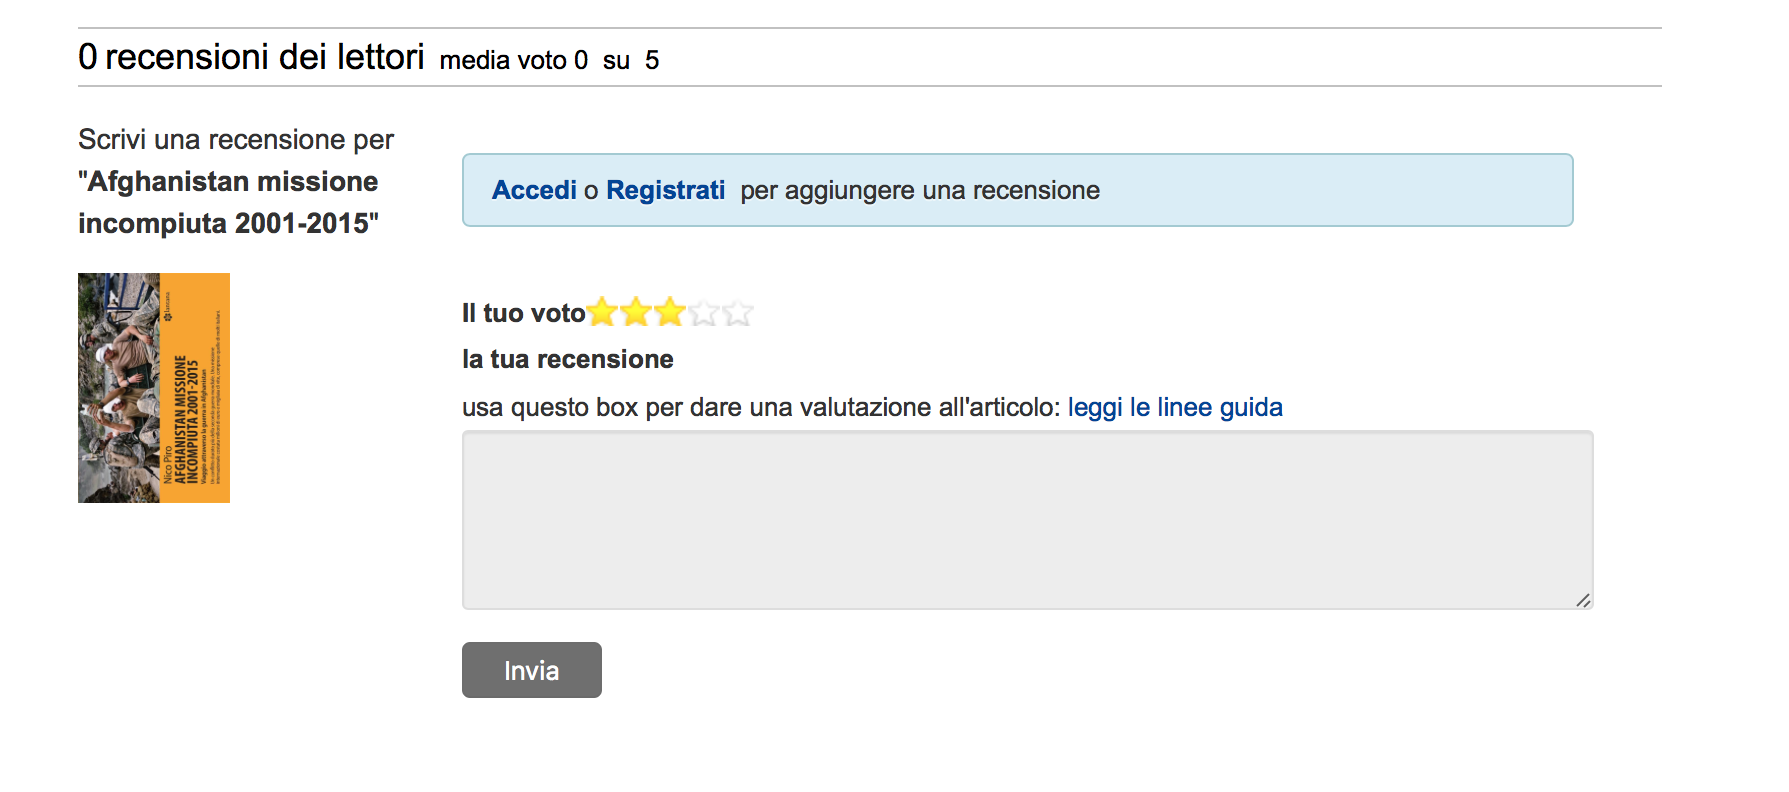Click the bold book title 'Afghanistan missione incompiuta'
This screenshot has height=792, width=1789.
point(229,202)
